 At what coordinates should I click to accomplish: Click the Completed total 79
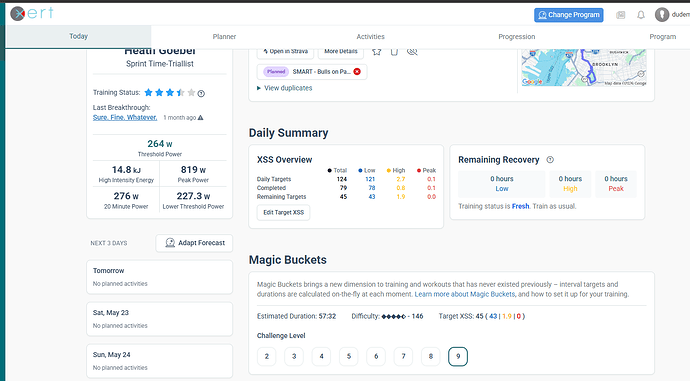(x=344, y=188)
